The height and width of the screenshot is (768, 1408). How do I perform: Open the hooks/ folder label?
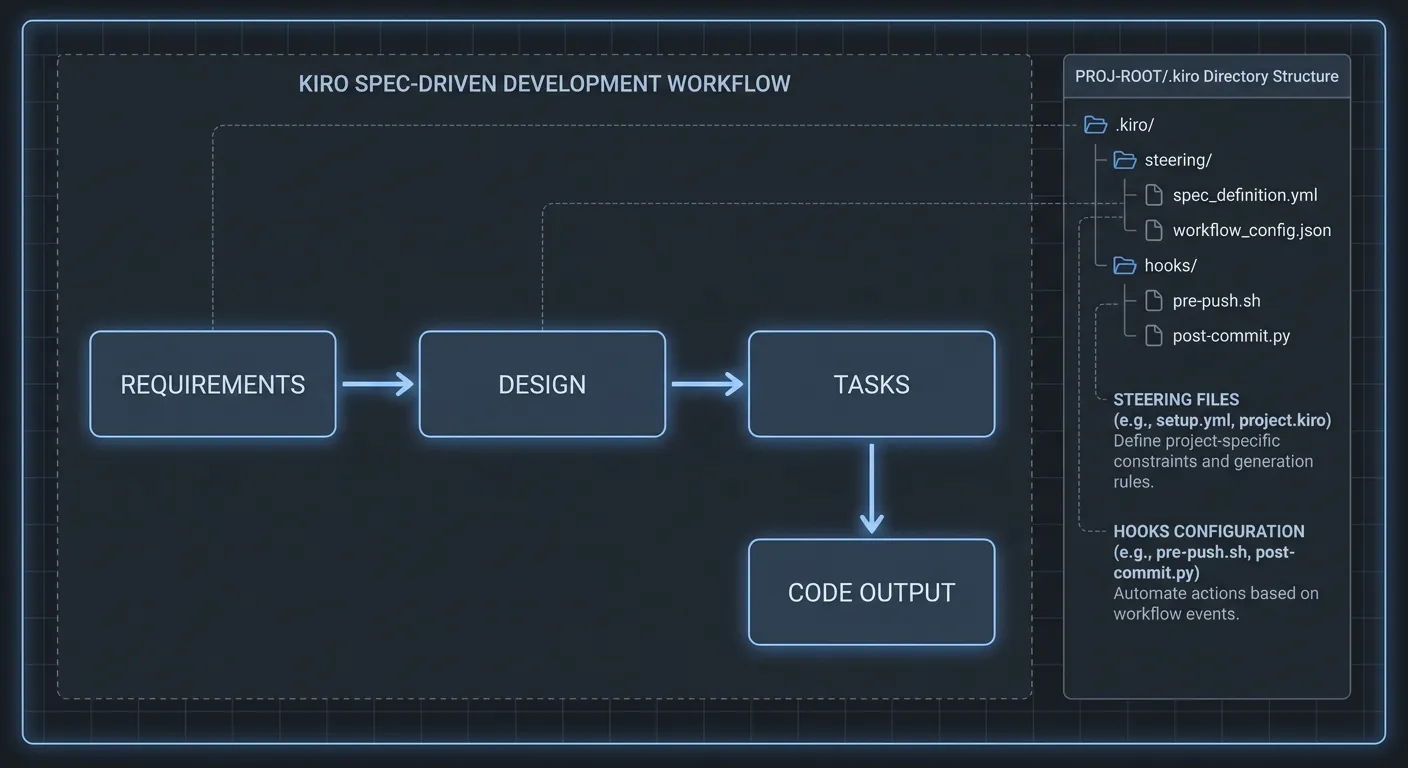[x=1171, y=265]
